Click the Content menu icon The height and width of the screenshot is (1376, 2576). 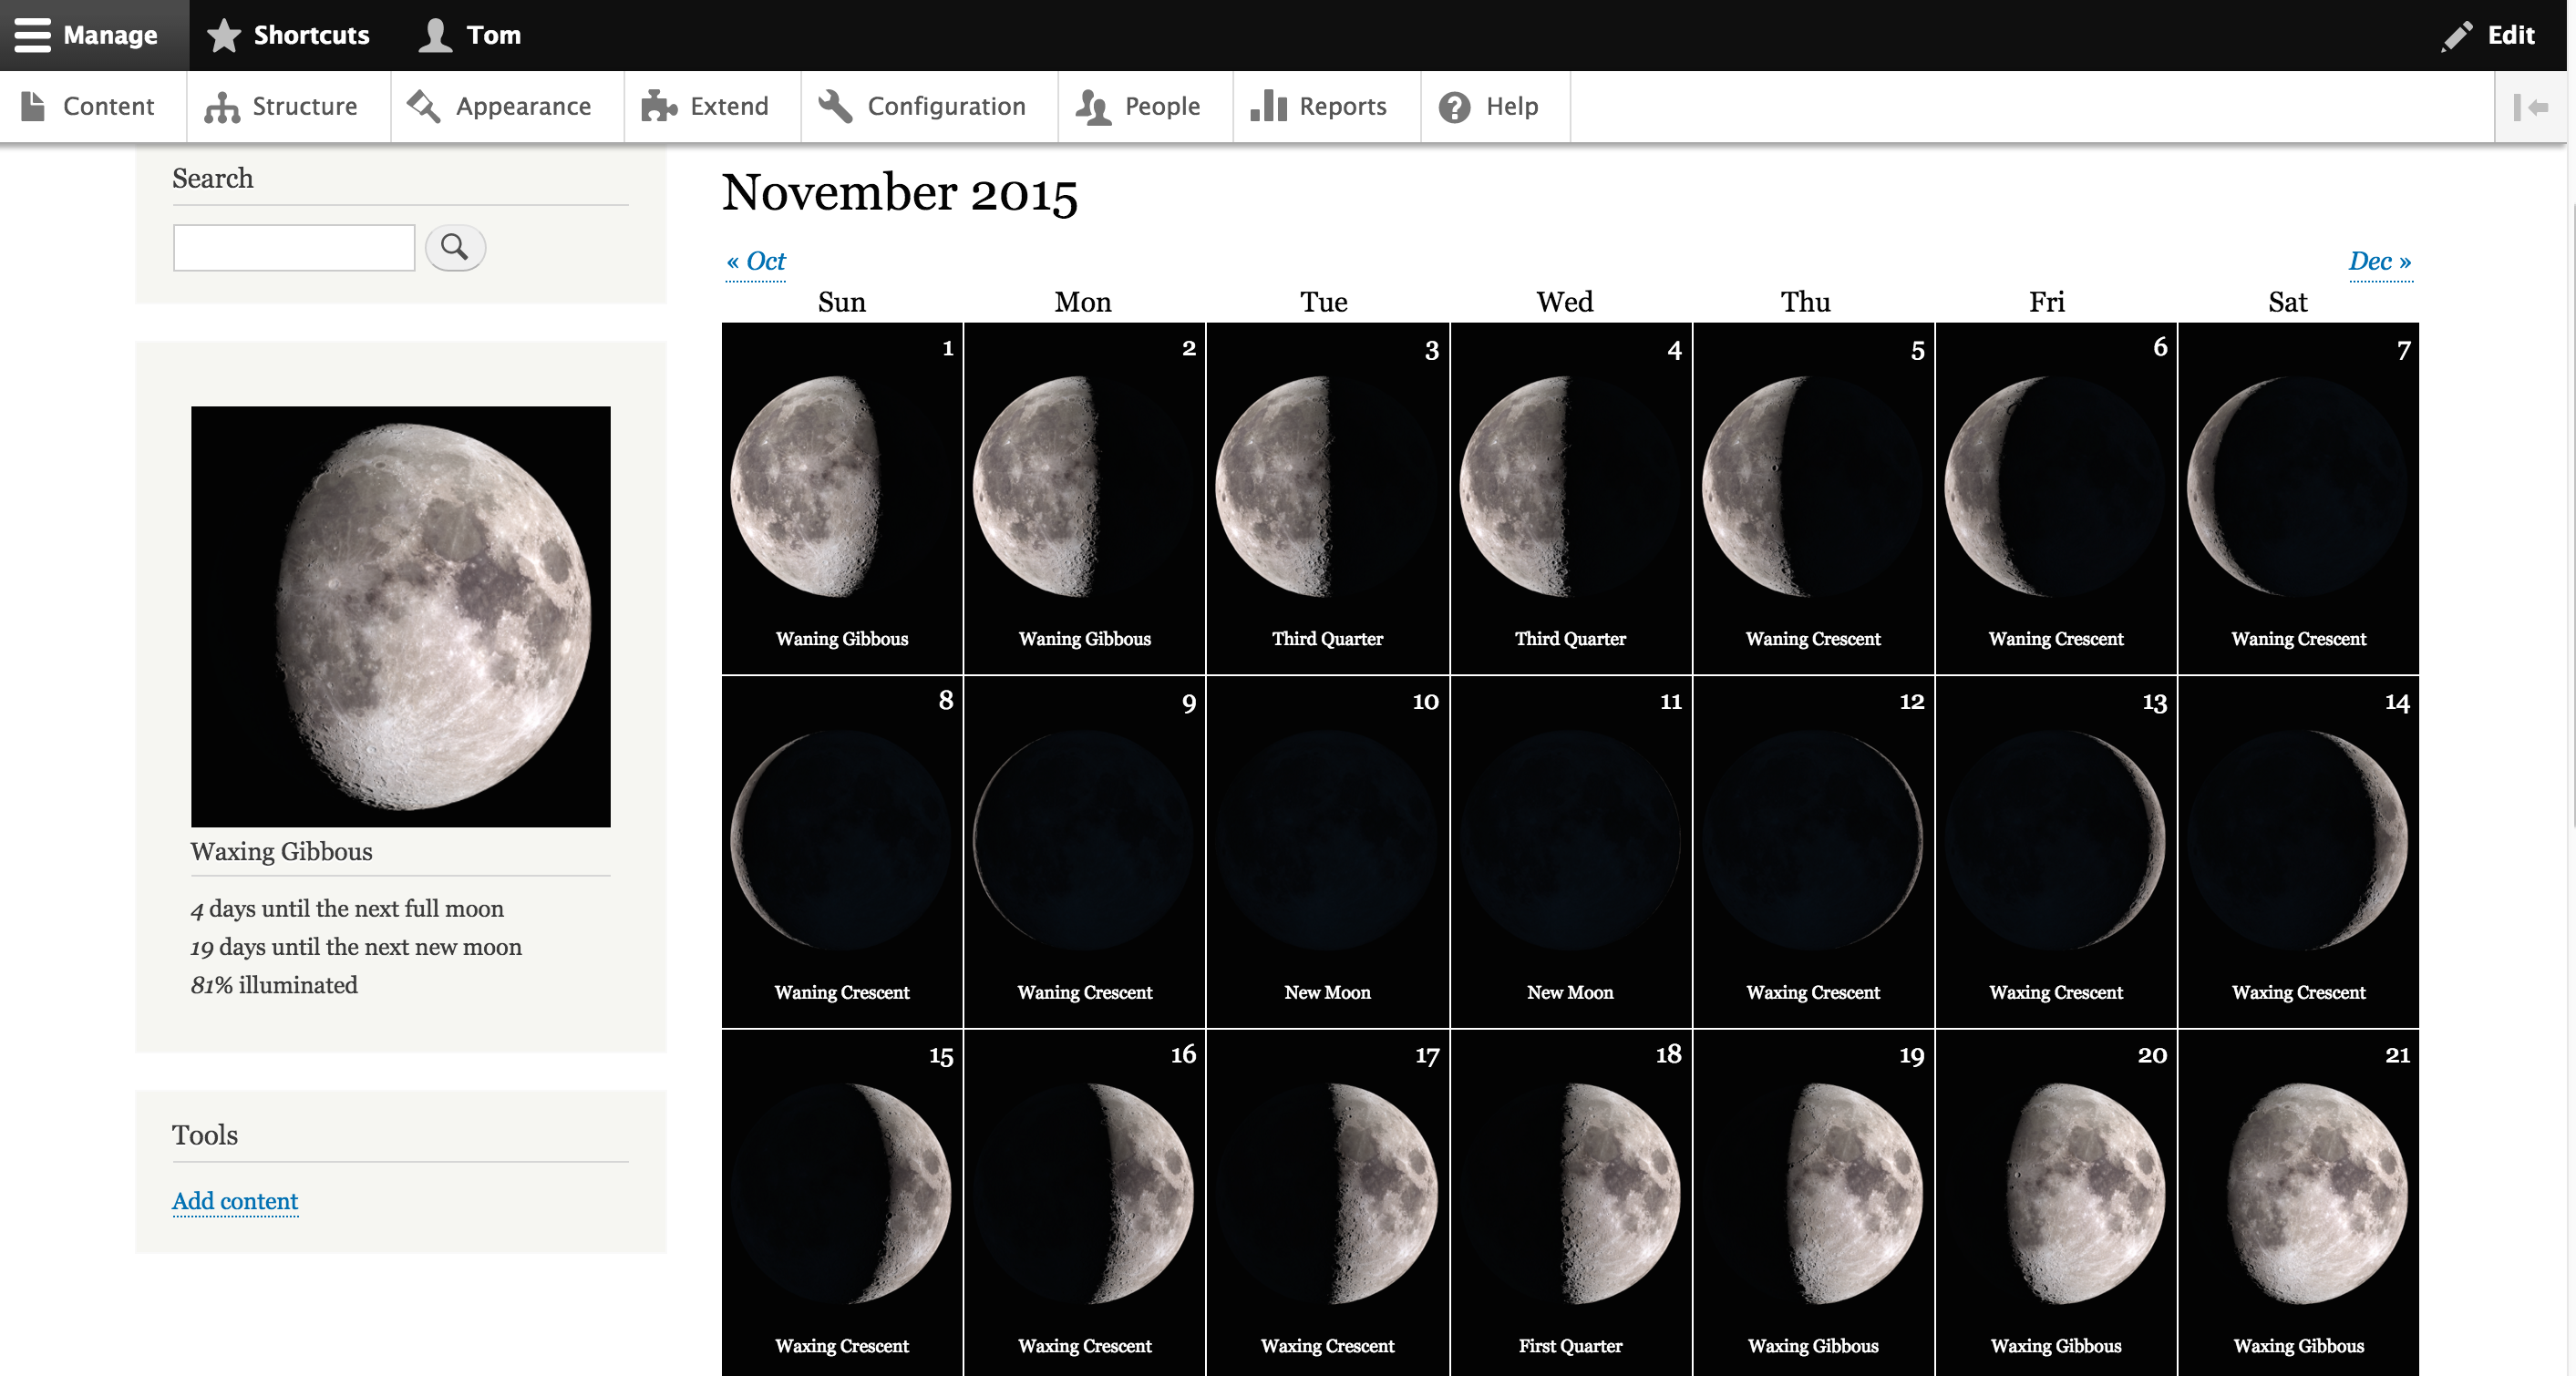click(x=33, y=106)
